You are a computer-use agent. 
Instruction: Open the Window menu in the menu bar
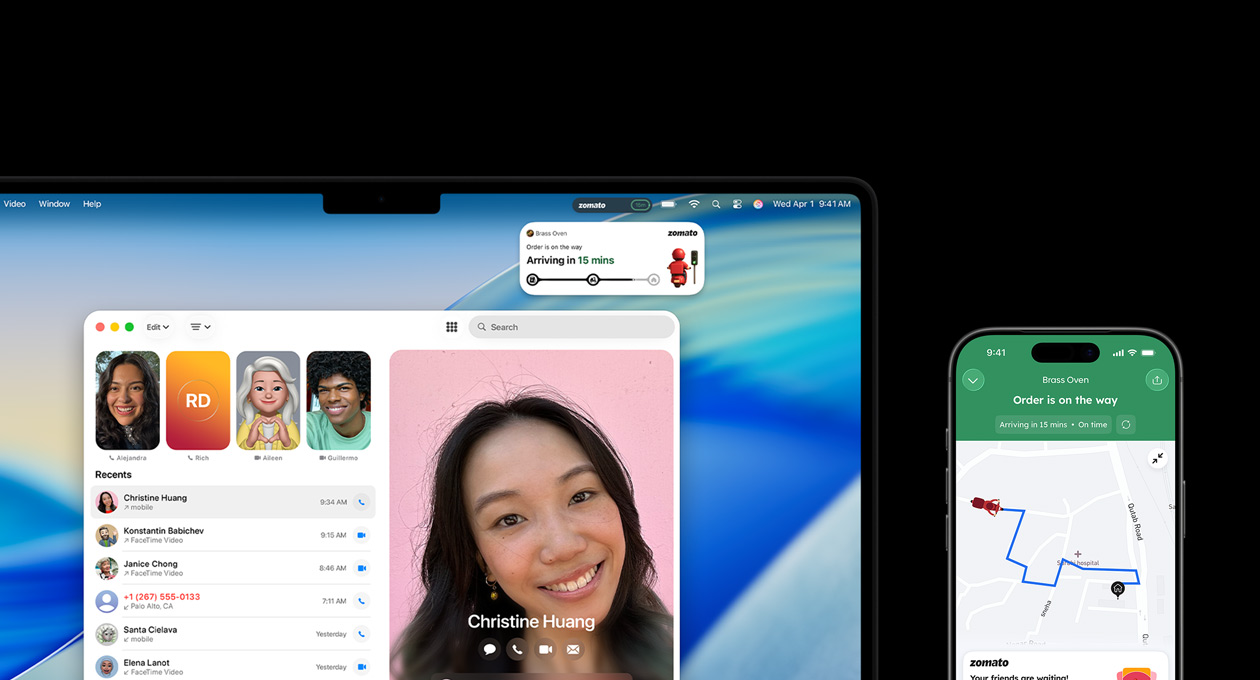pyautogui.click(x=54, y=204)
